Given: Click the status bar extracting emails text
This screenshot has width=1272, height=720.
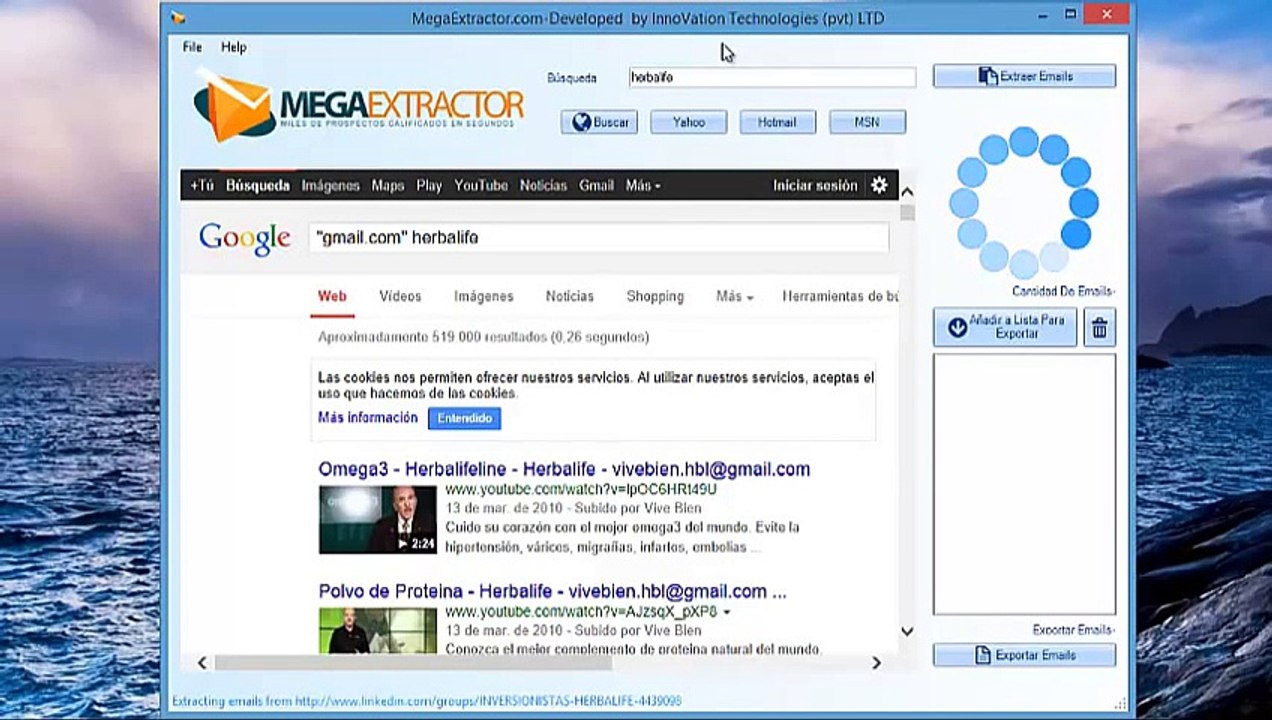Looking at the screenshot, I should pos(427,701).
